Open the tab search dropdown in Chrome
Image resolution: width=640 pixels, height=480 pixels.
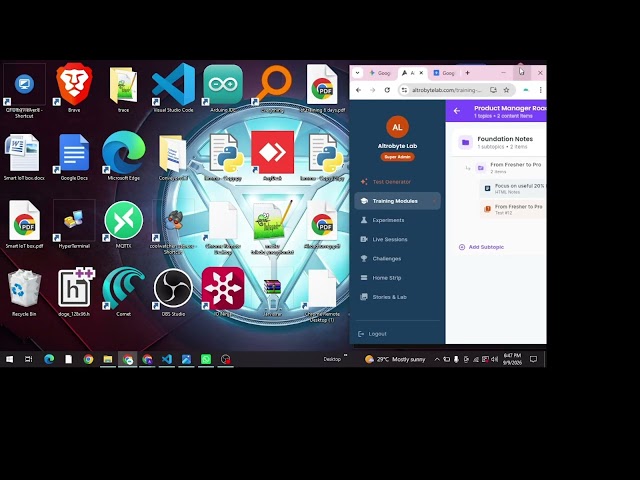click(358, 73)
